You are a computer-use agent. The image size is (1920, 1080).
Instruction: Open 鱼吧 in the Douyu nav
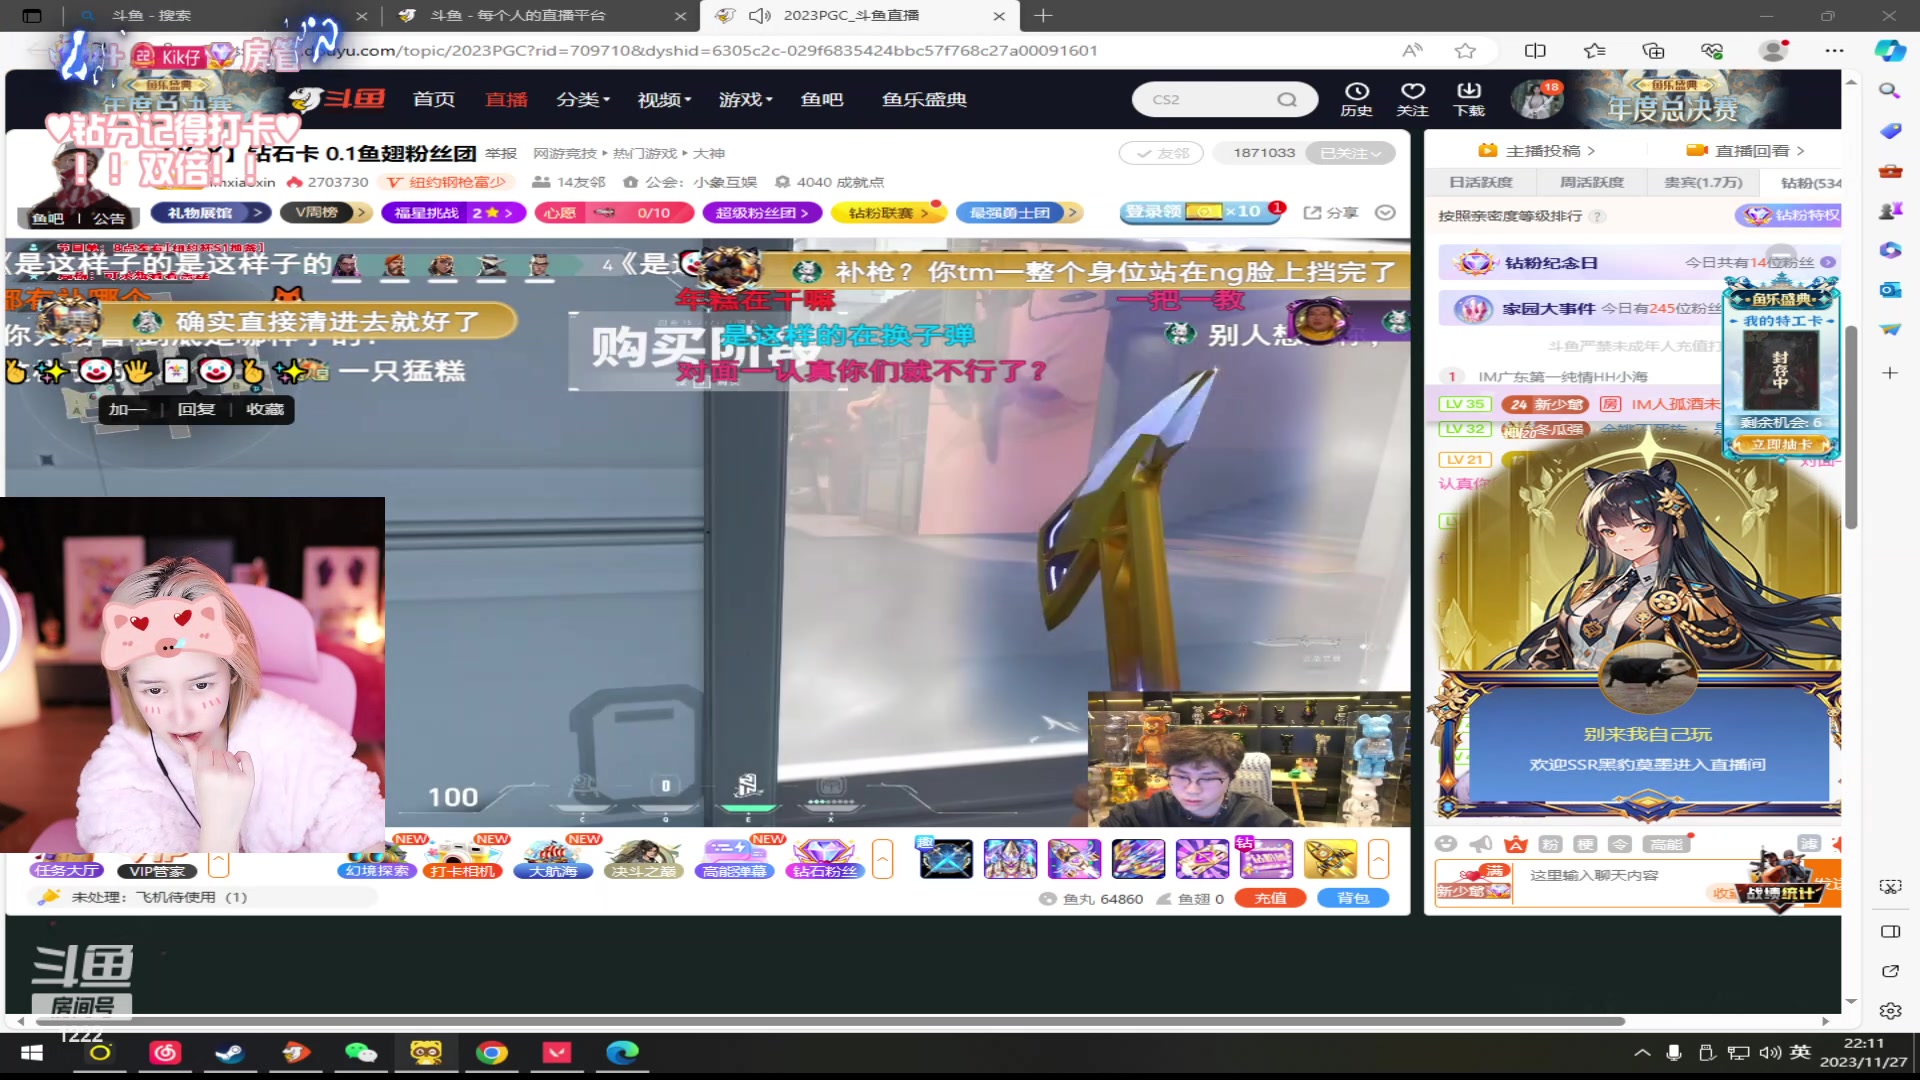822,99
